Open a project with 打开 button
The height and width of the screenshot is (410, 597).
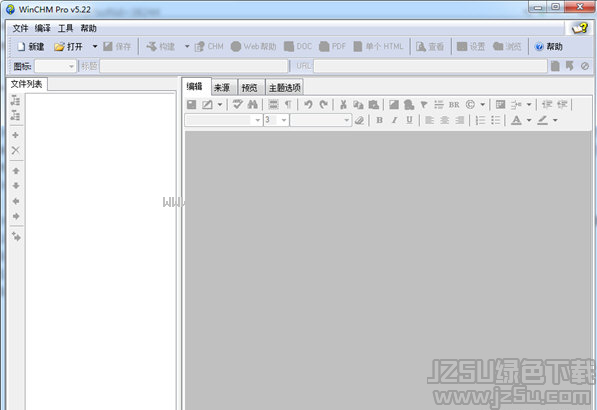(x=69, y=46)
